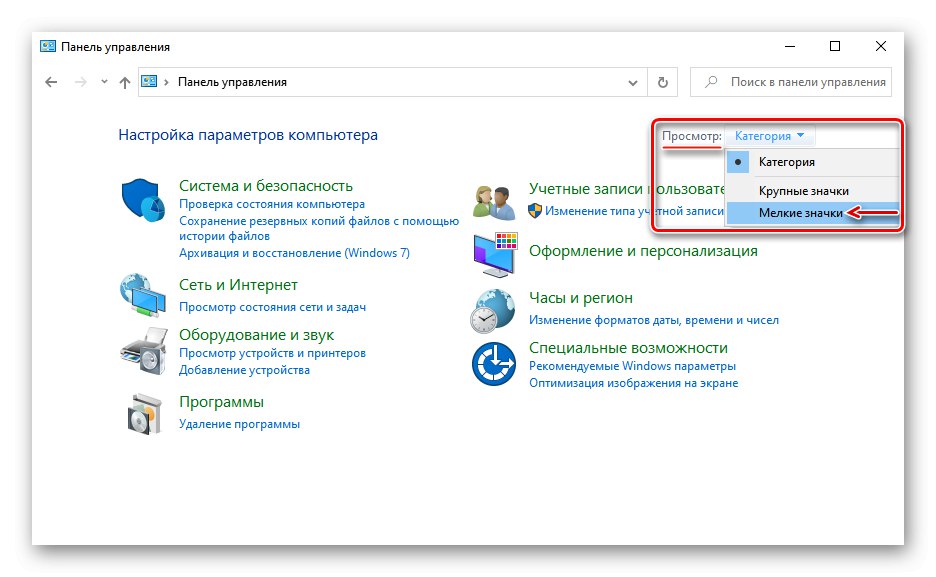Click the search magnifier icon

pyautogui.click(x=710, y=82)
